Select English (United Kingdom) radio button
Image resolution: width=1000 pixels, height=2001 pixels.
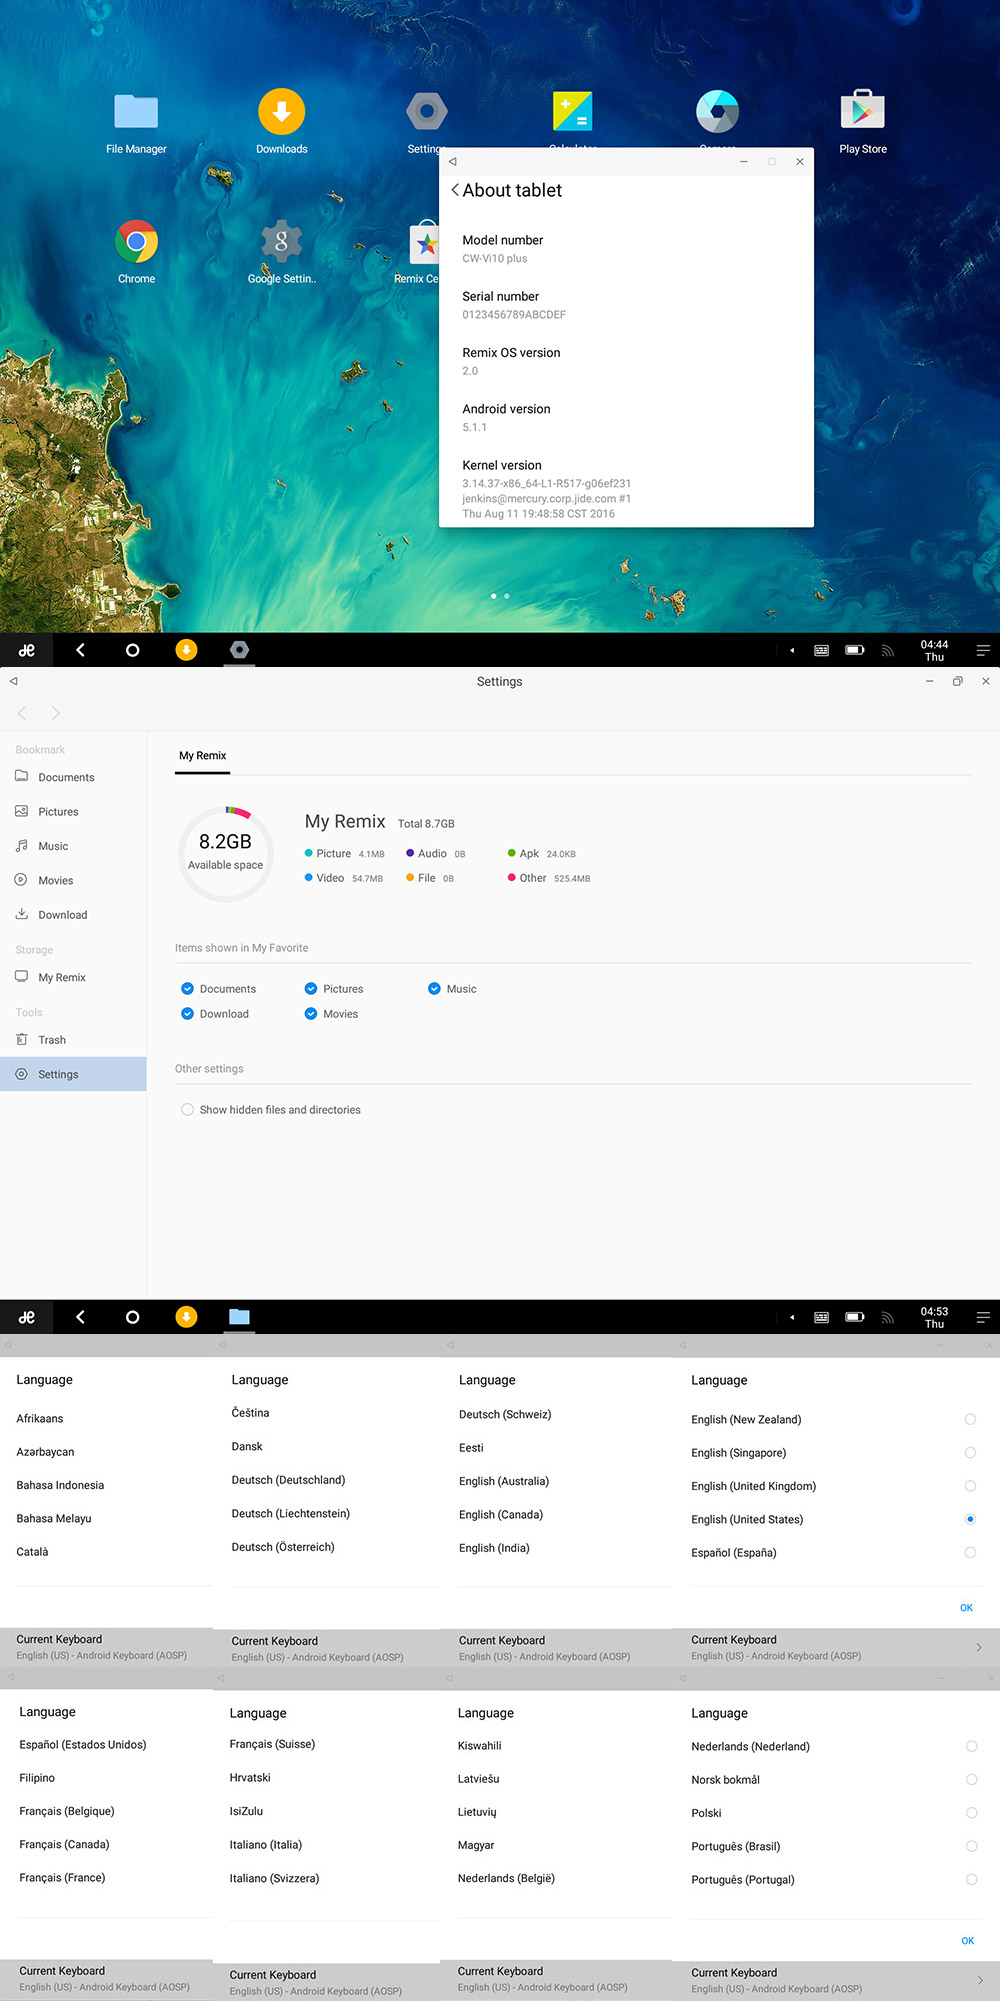[969, 1486]
